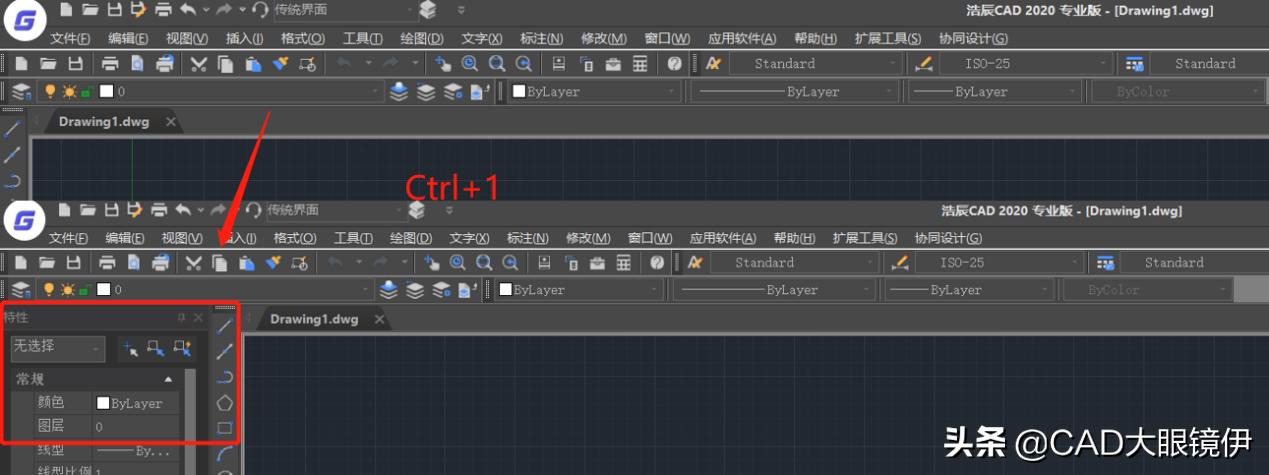
Task: Open Print Preview in upper window toolbar
Action: (x=137, y=63)
